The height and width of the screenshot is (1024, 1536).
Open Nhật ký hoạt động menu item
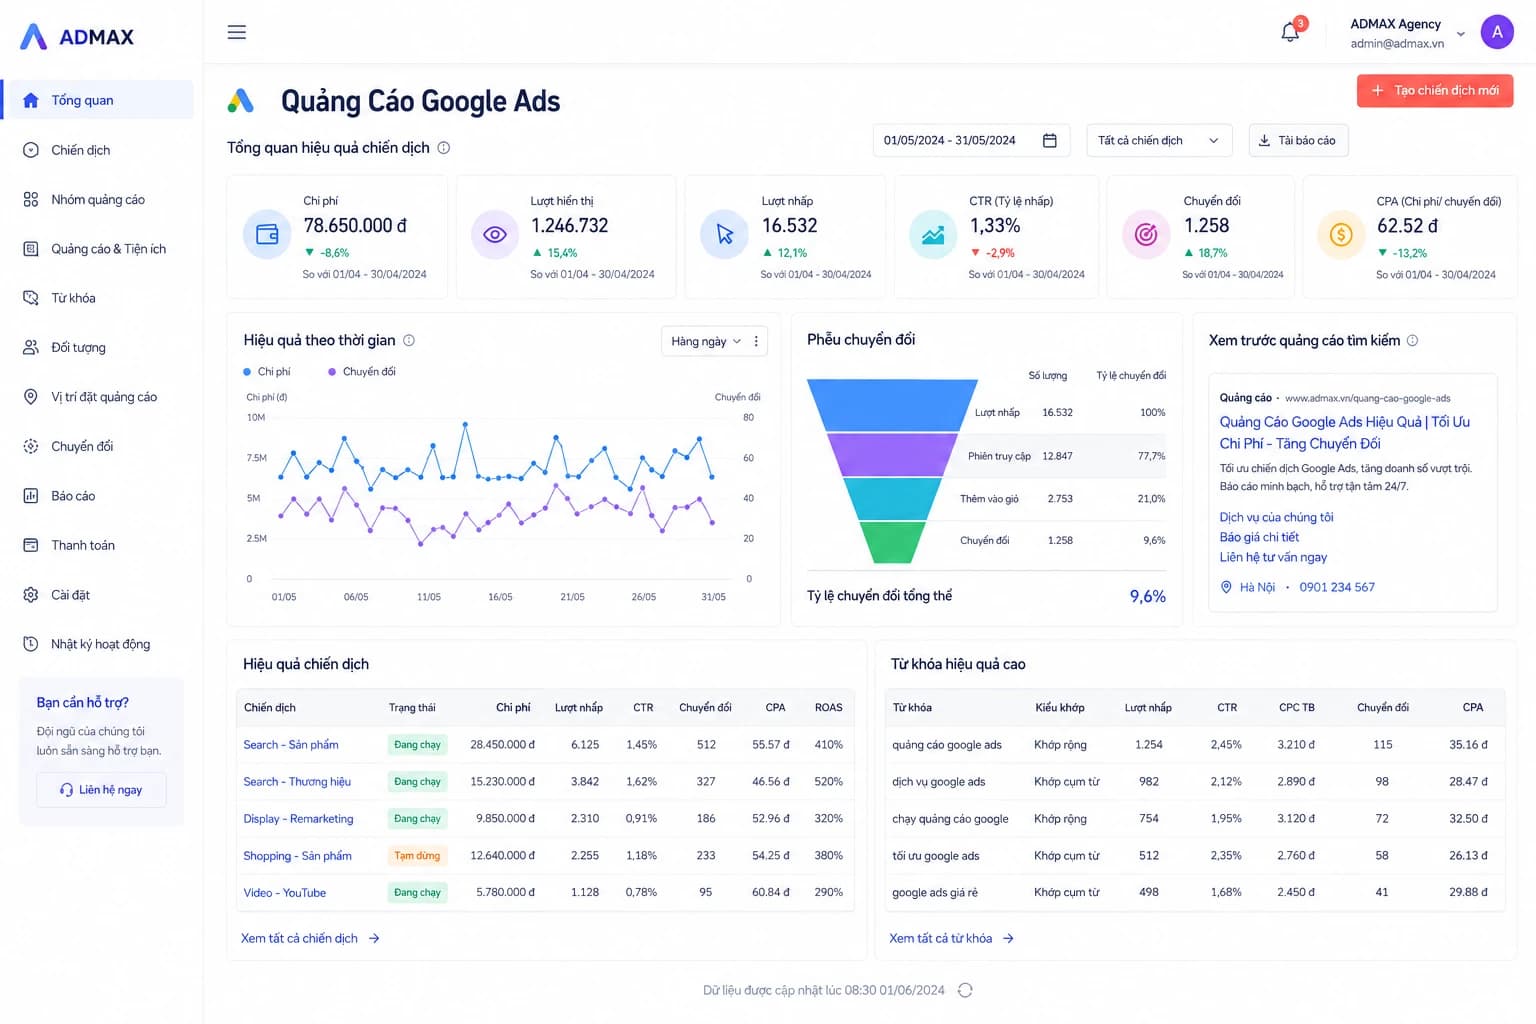click(98, 644)
